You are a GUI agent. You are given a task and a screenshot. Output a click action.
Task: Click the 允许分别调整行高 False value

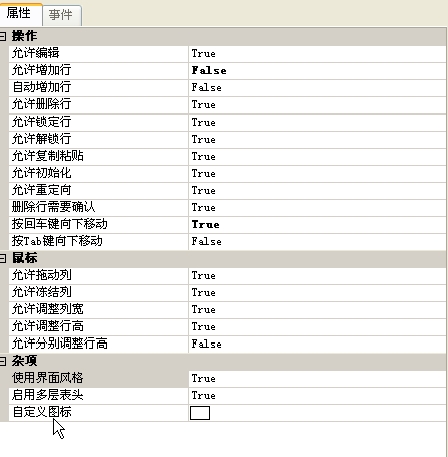coord(206,344)
